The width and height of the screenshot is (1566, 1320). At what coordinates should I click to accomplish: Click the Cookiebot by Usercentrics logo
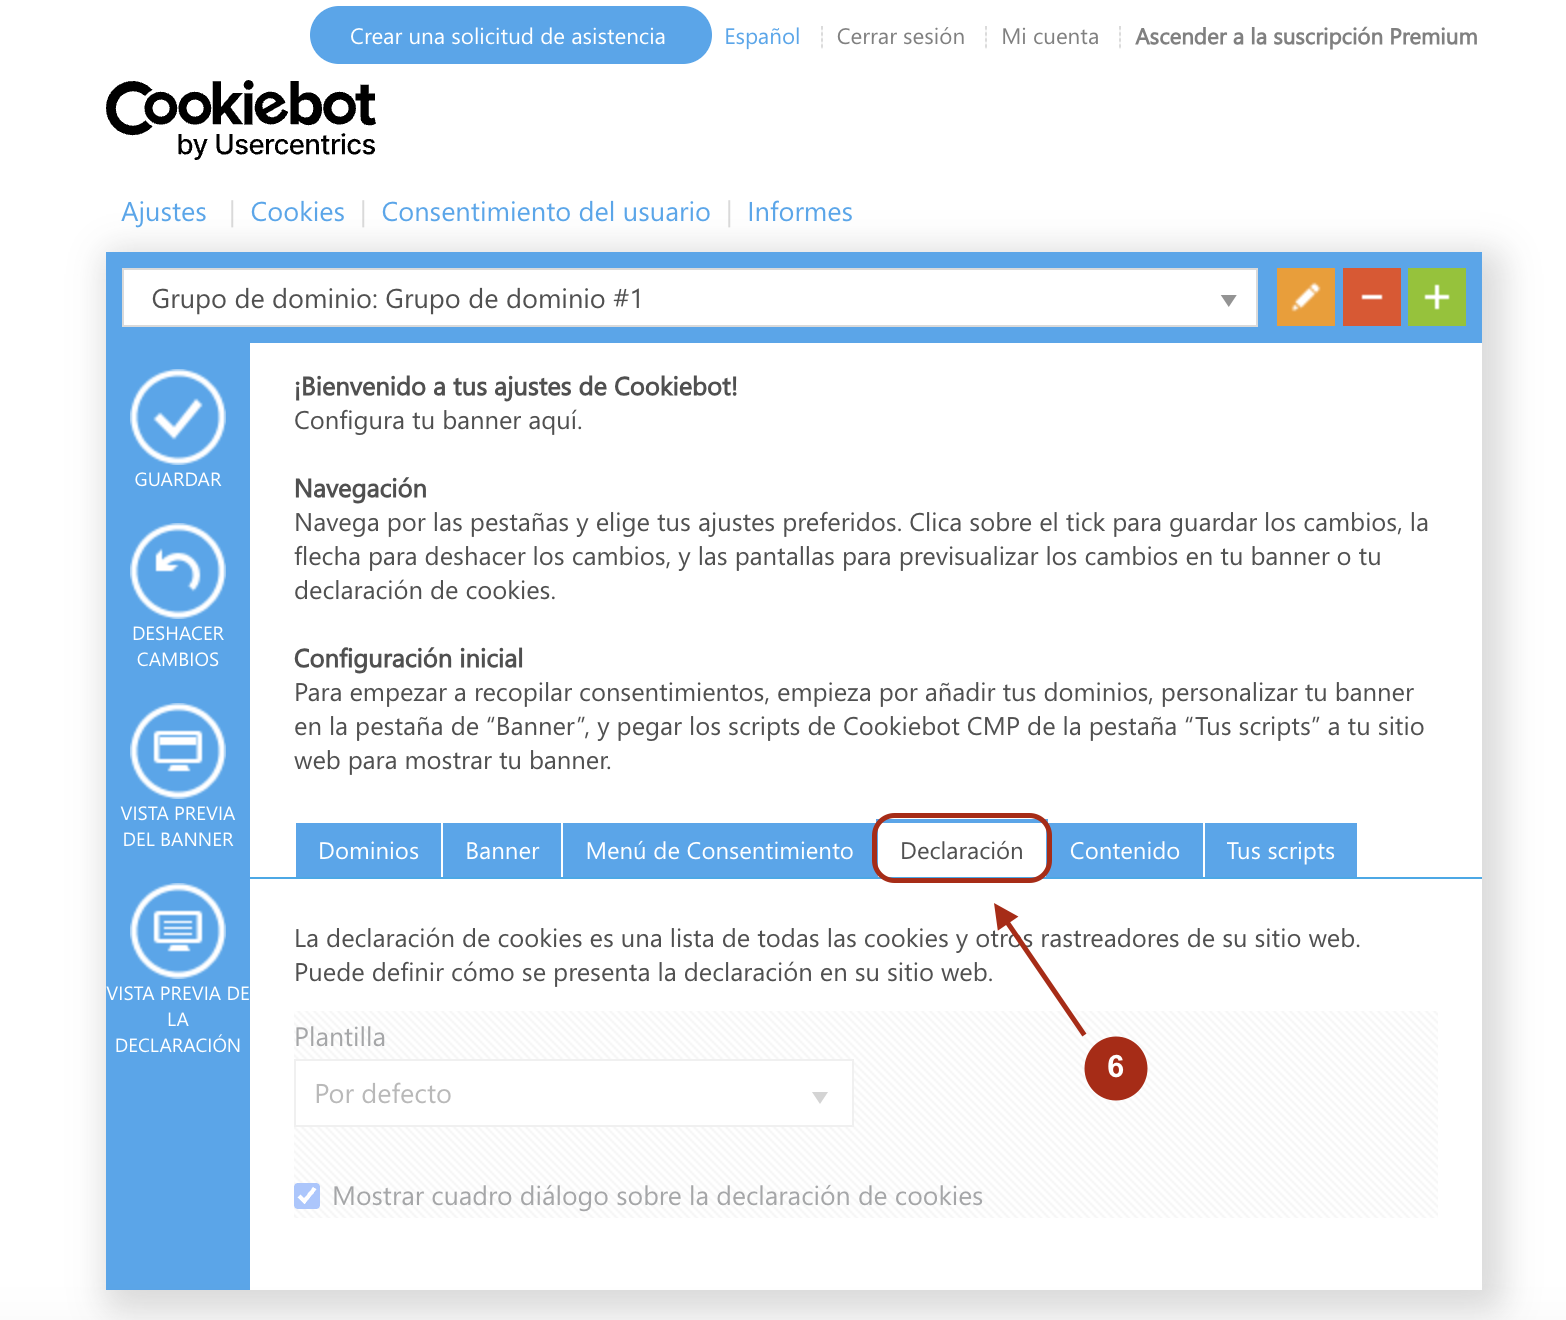click(241, 119)
